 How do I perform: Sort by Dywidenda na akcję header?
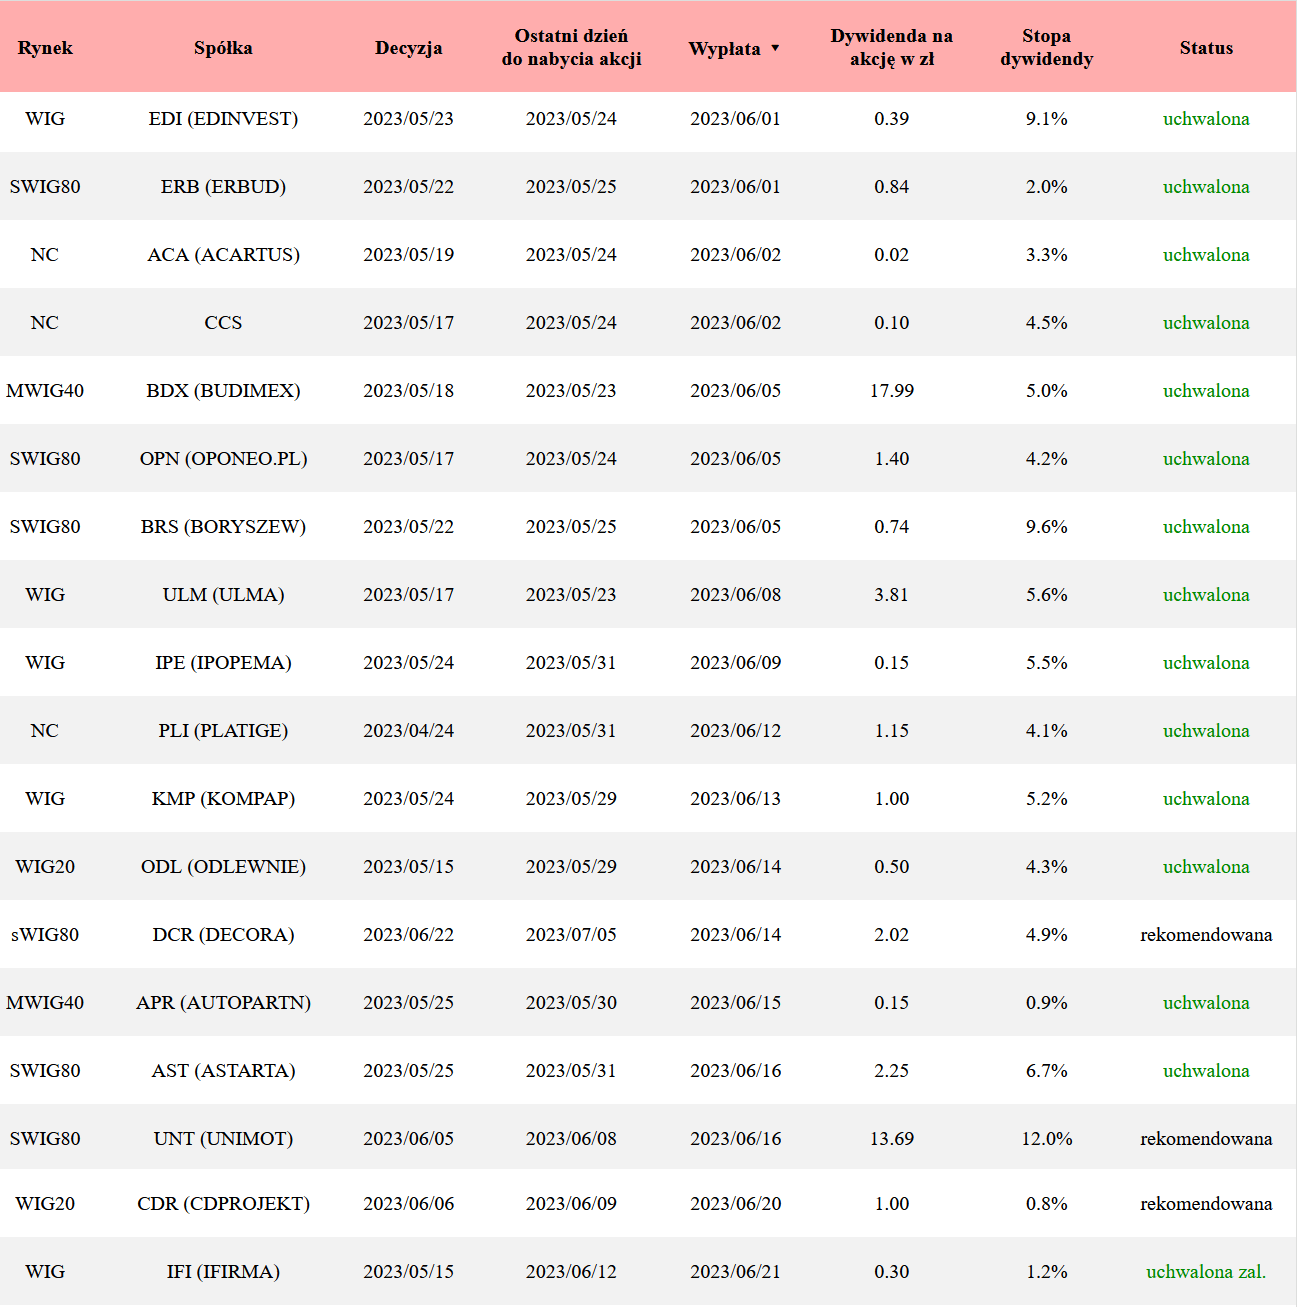tap(891, 48)
